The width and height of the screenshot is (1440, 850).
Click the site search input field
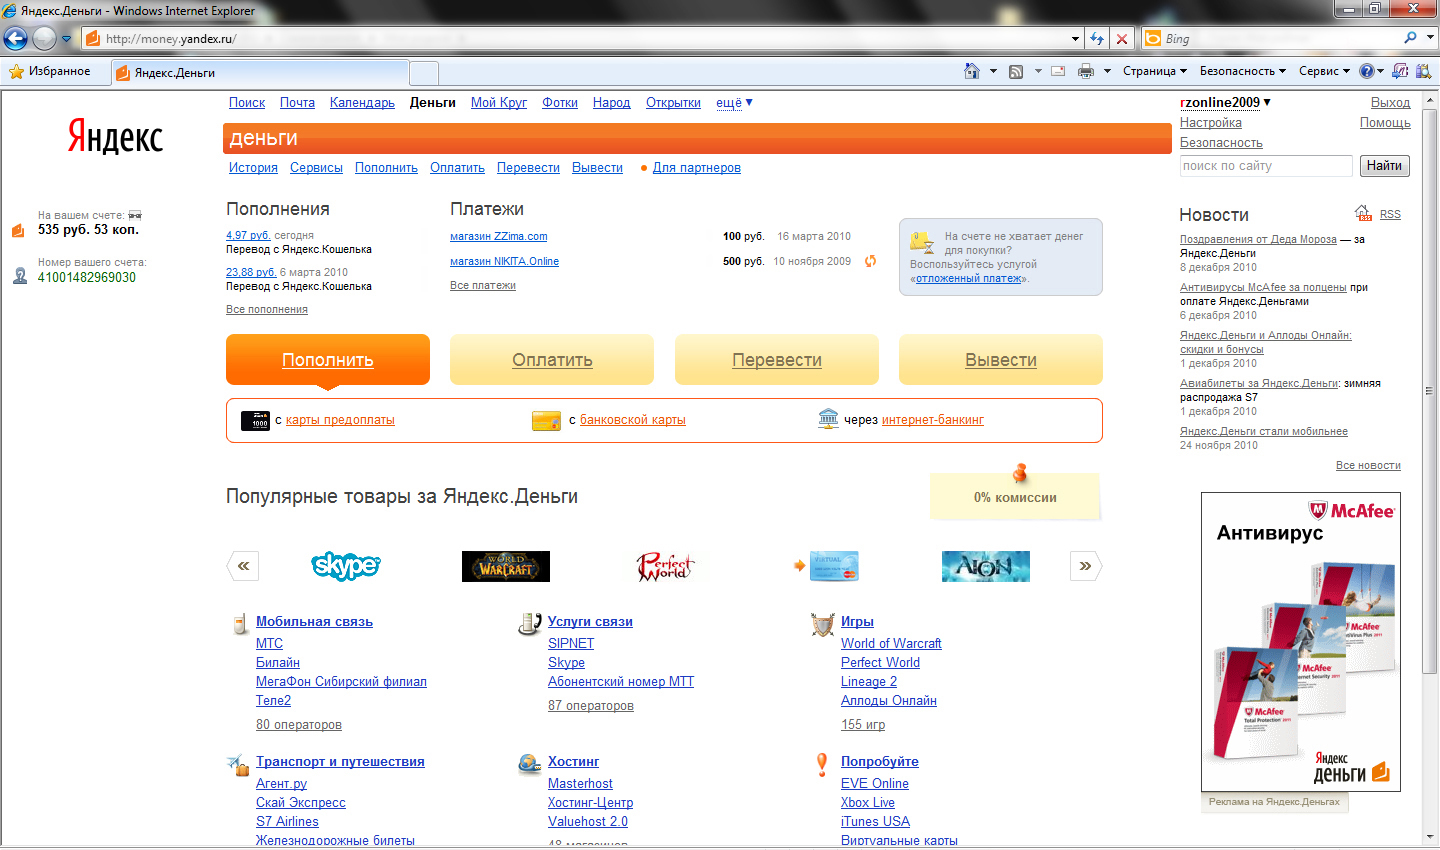[x=1266, y=166]
